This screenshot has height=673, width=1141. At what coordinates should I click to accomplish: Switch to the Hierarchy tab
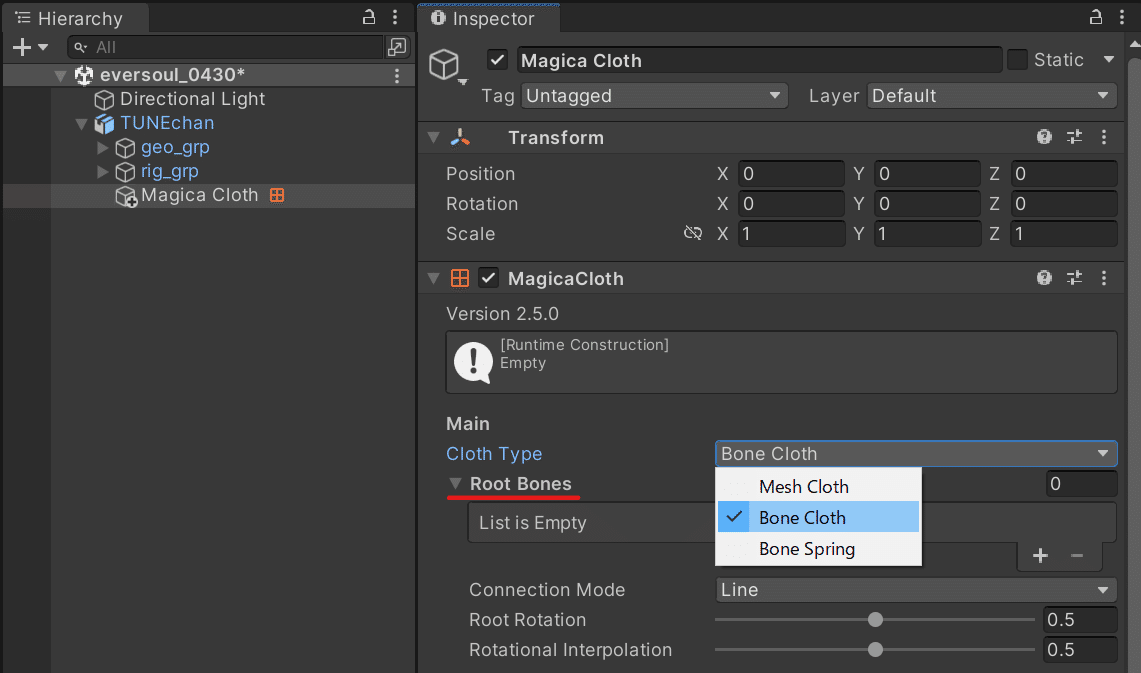tap(76, 18)
